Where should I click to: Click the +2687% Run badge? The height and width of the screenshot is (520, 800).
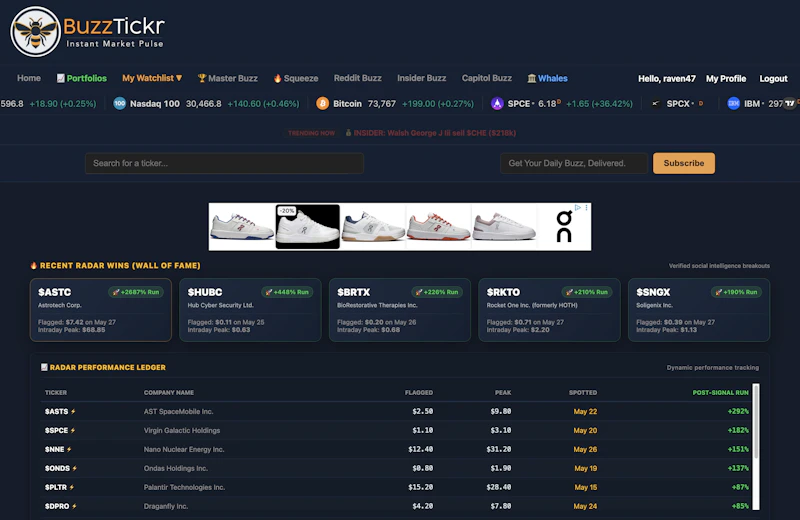pos(136,292)
